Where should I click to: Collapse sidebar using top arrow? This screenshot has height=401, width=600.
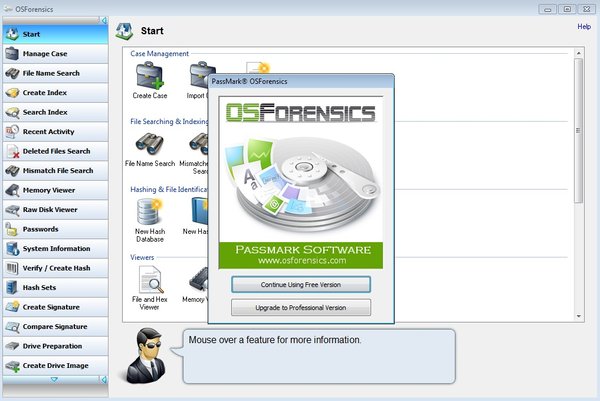(104, 20)
